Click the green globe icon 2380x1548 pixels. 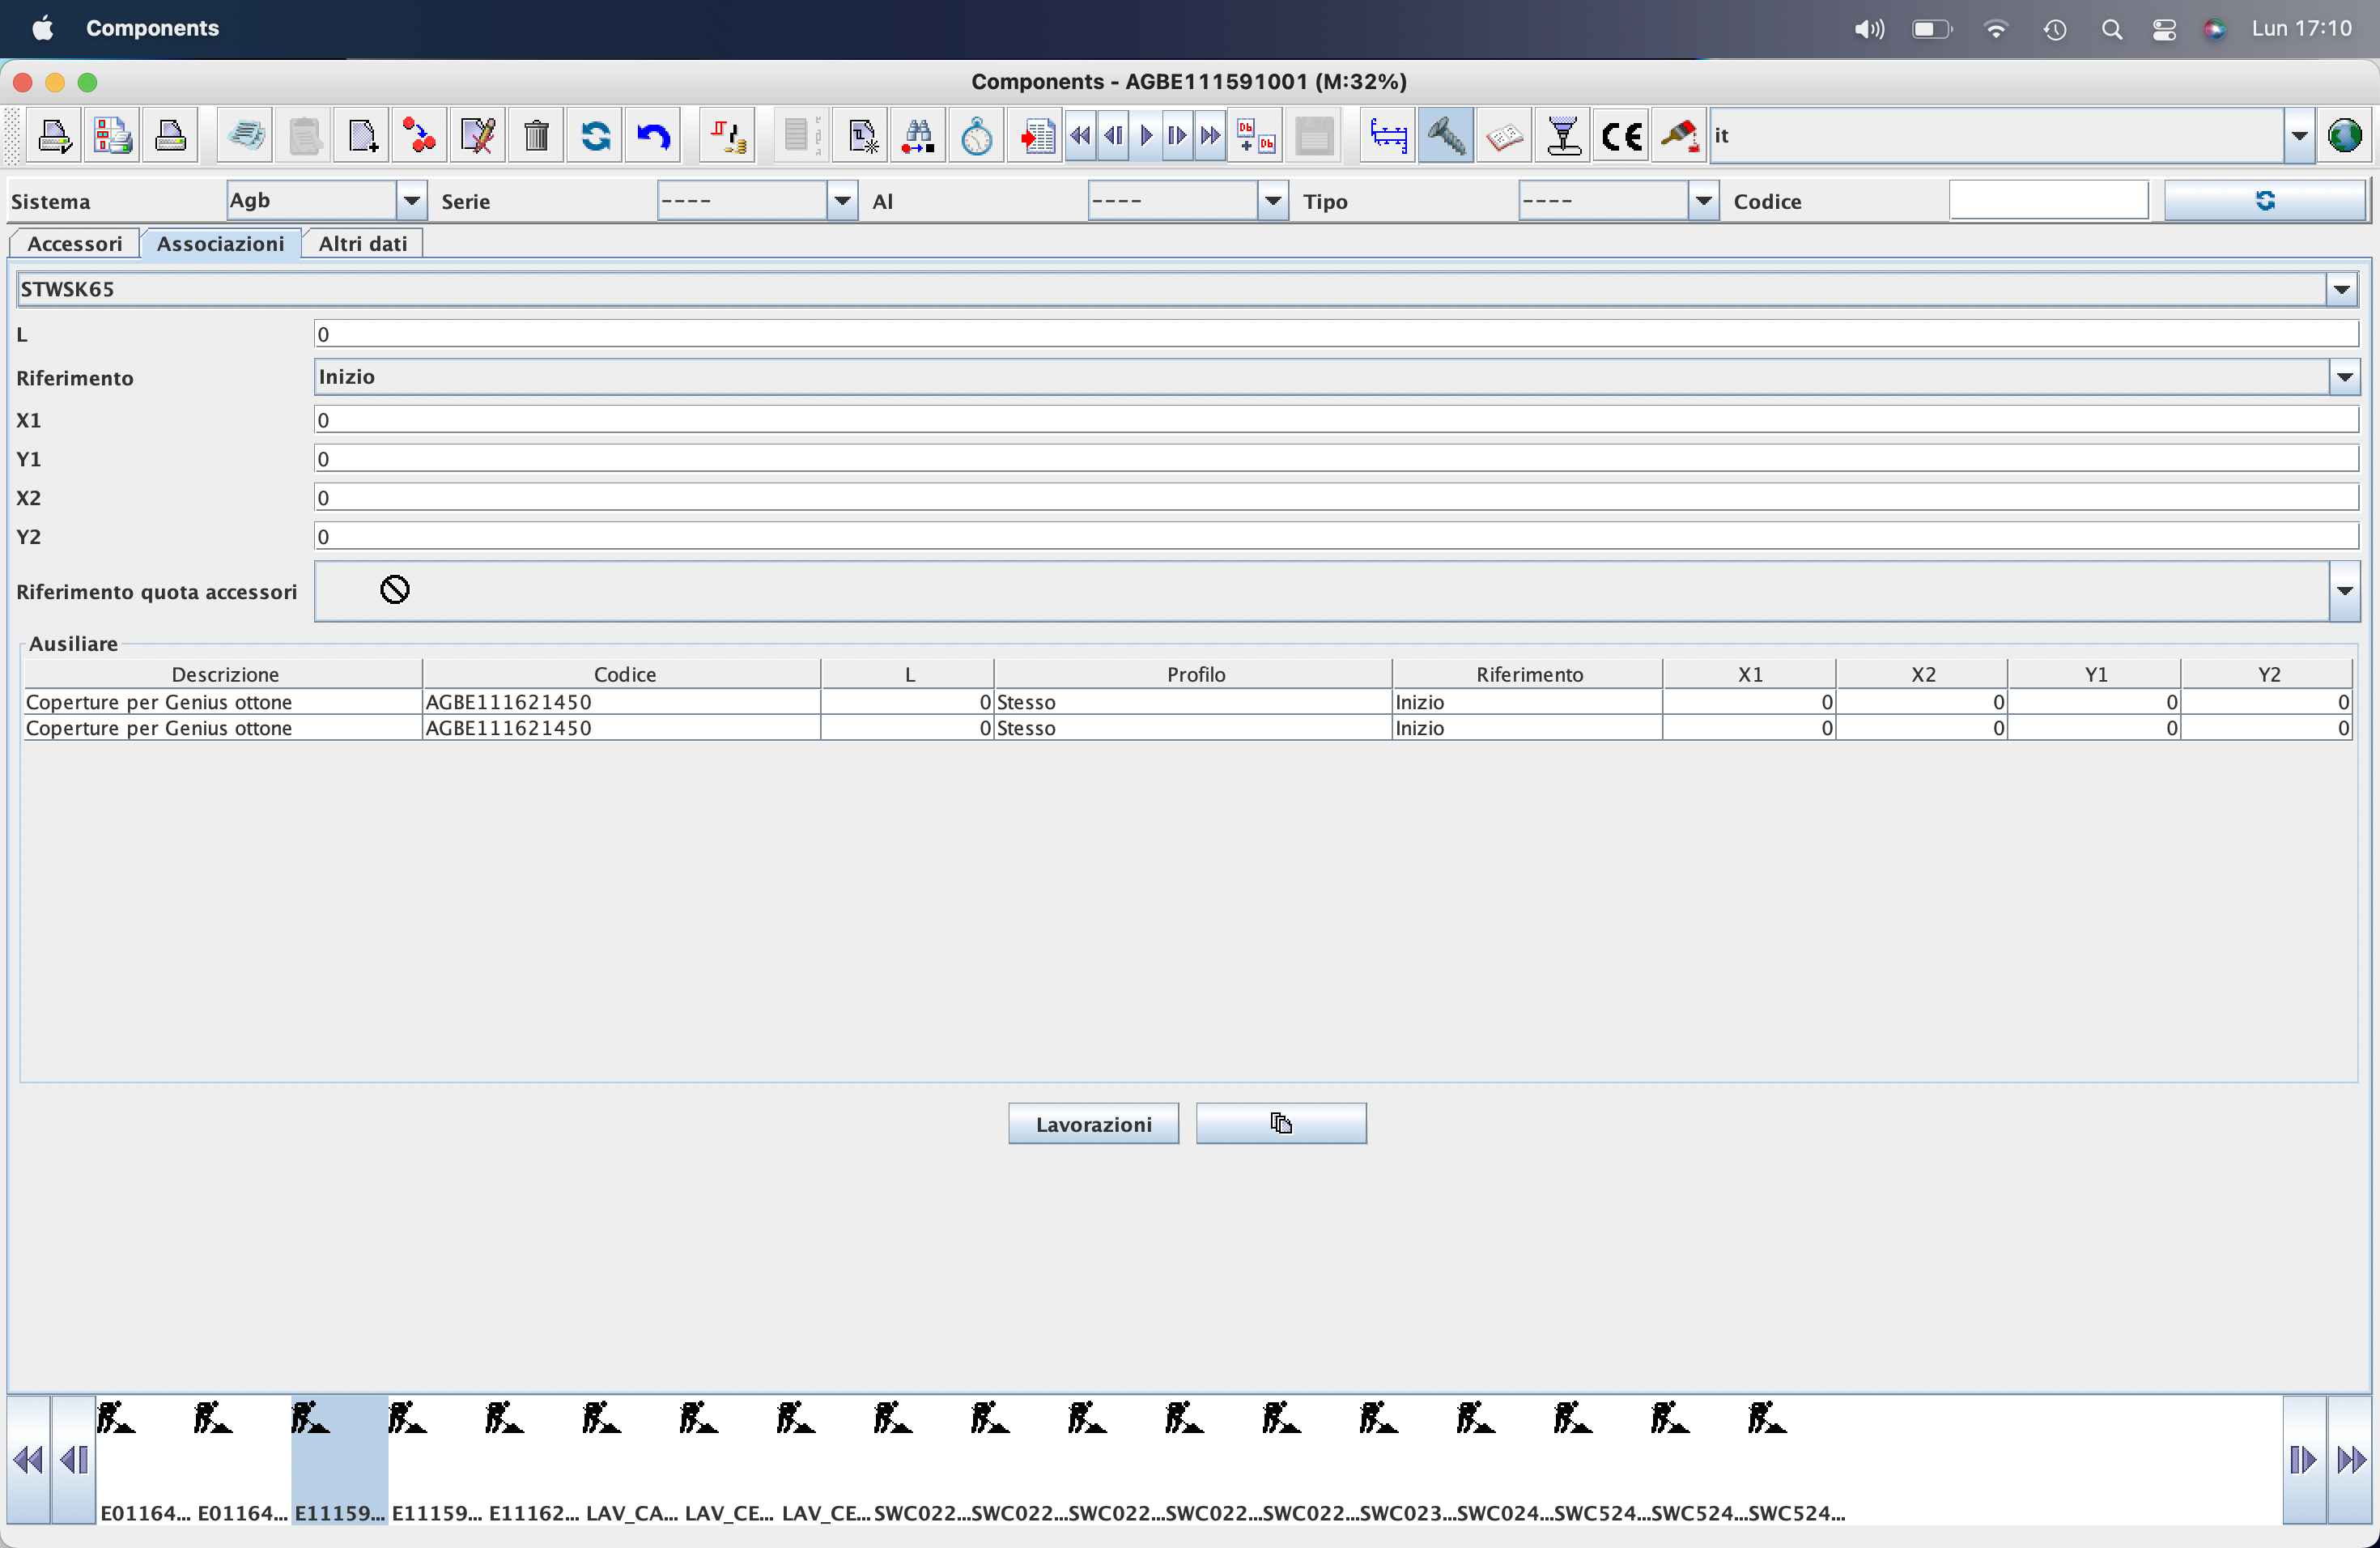(x=2344, y=136)
